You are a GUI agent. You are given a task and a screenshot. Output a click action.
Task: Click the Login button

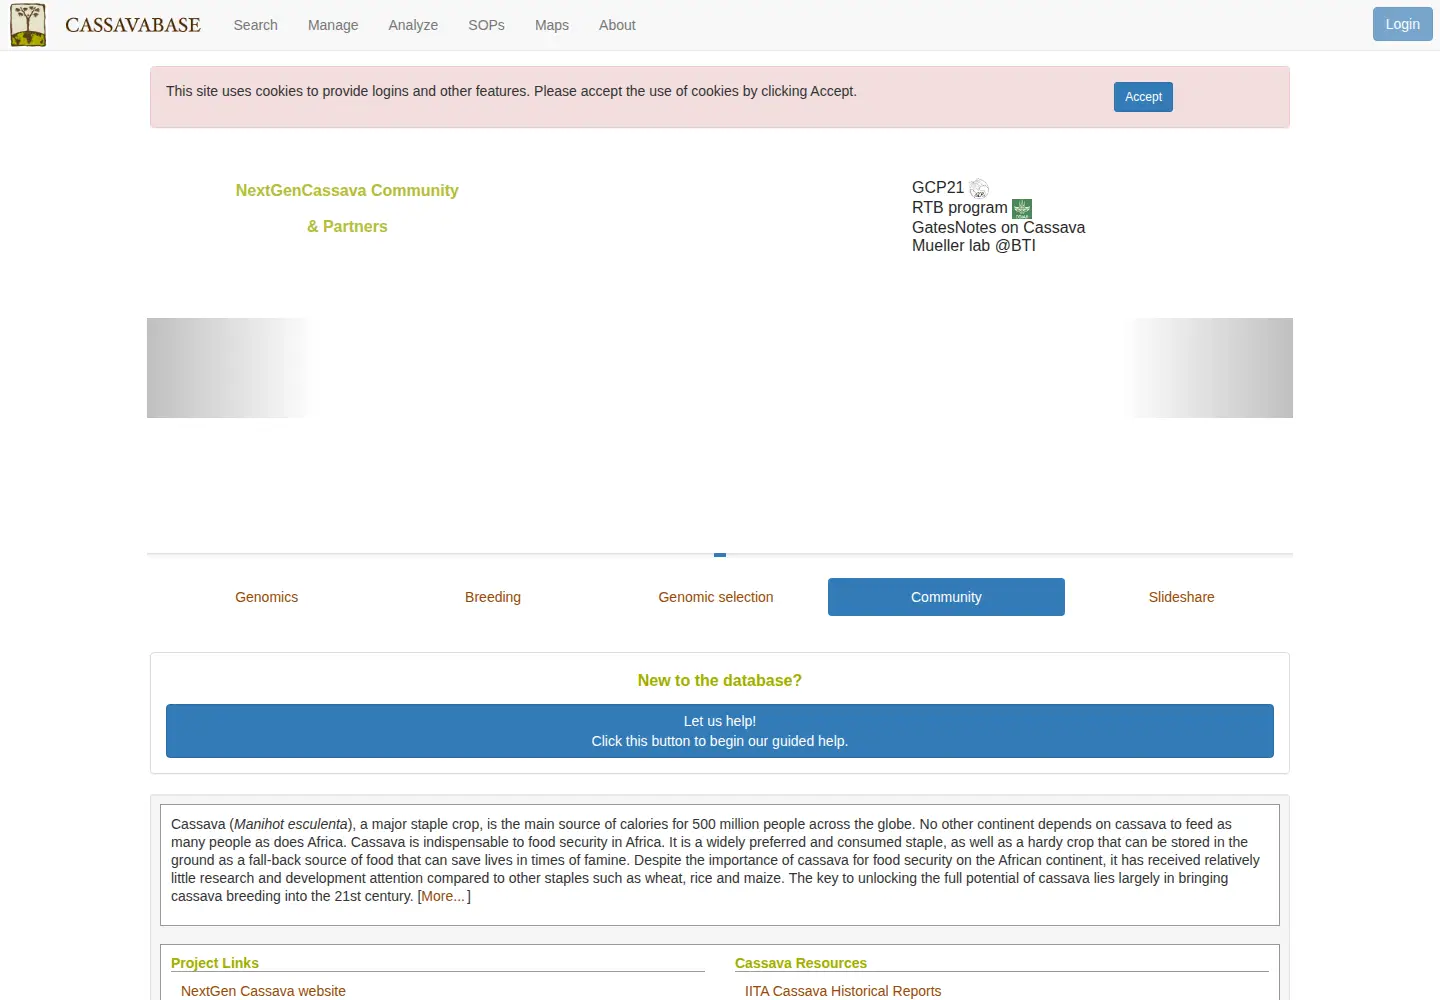(1402, 25)
